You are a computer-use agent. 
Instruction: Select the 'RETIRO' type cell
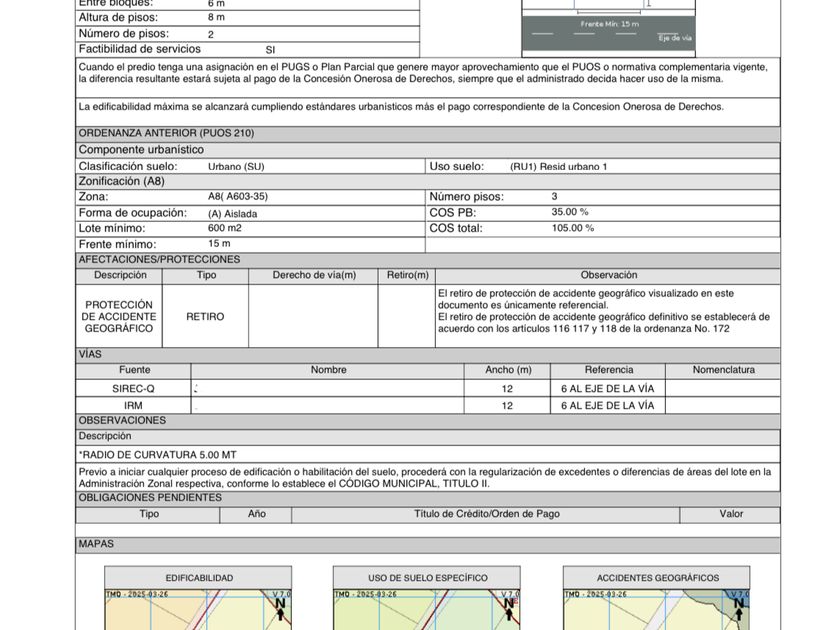click(x=205, y=317)
